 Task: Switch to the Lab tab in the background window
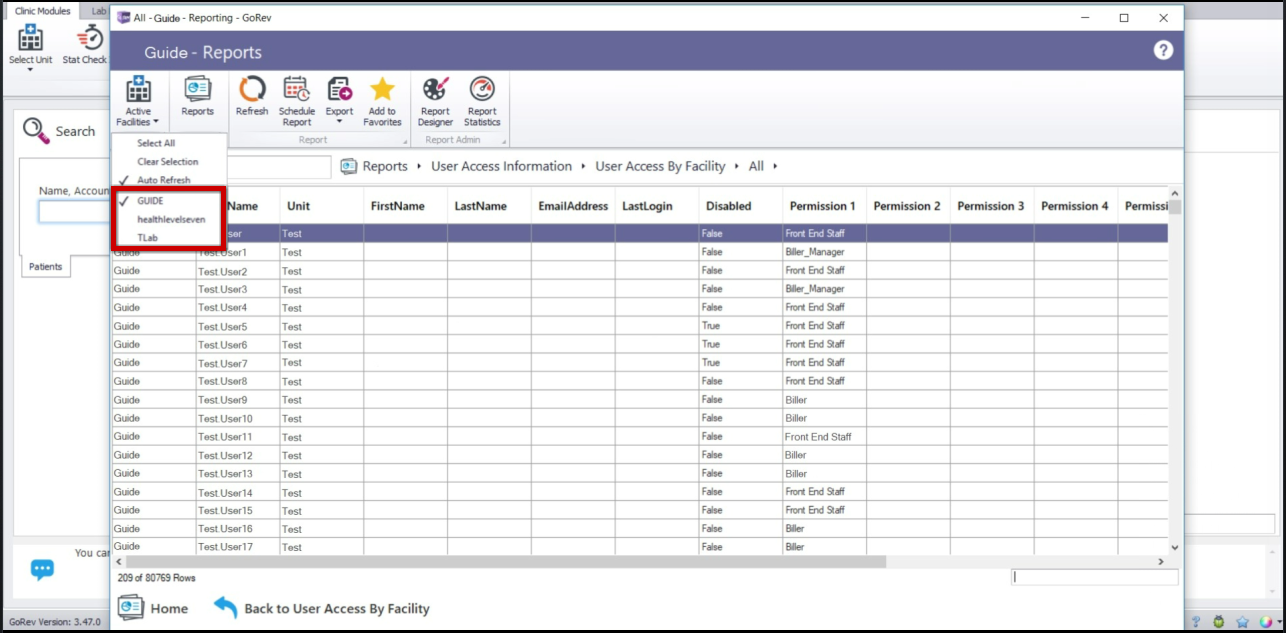click(x=96, y=11)
